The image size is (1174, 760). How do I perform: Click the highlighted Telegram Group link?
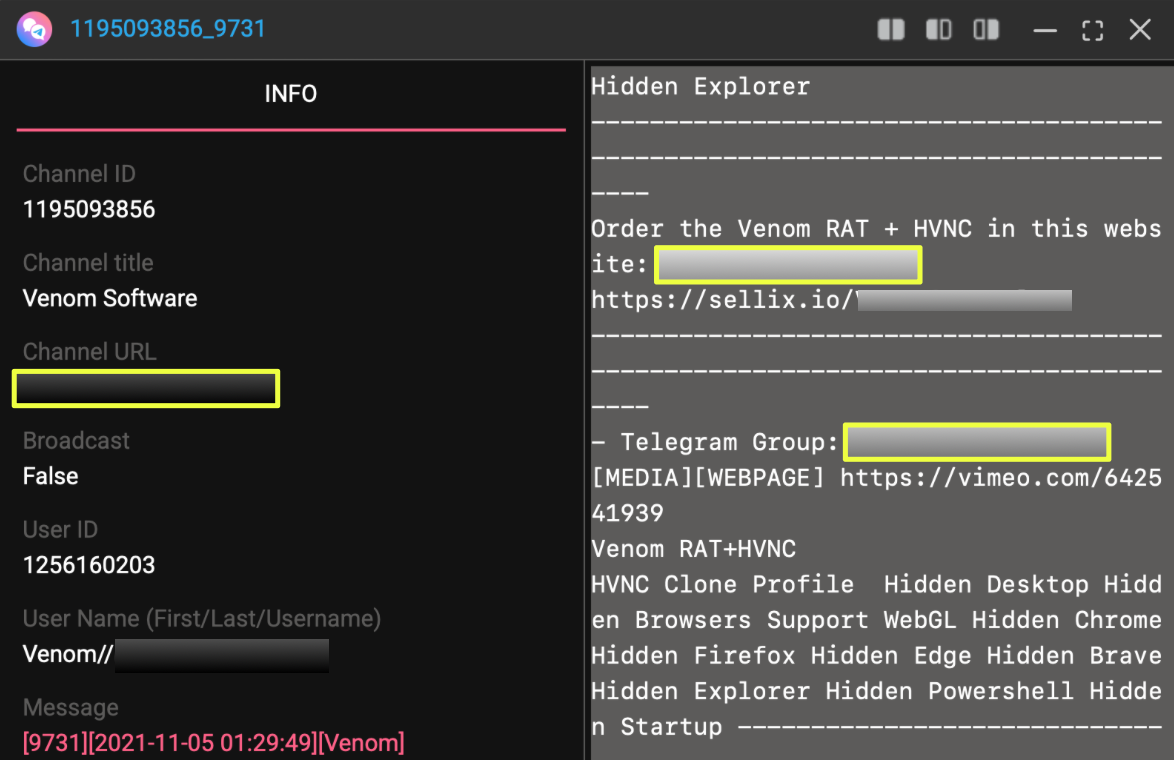click(976, 442)
